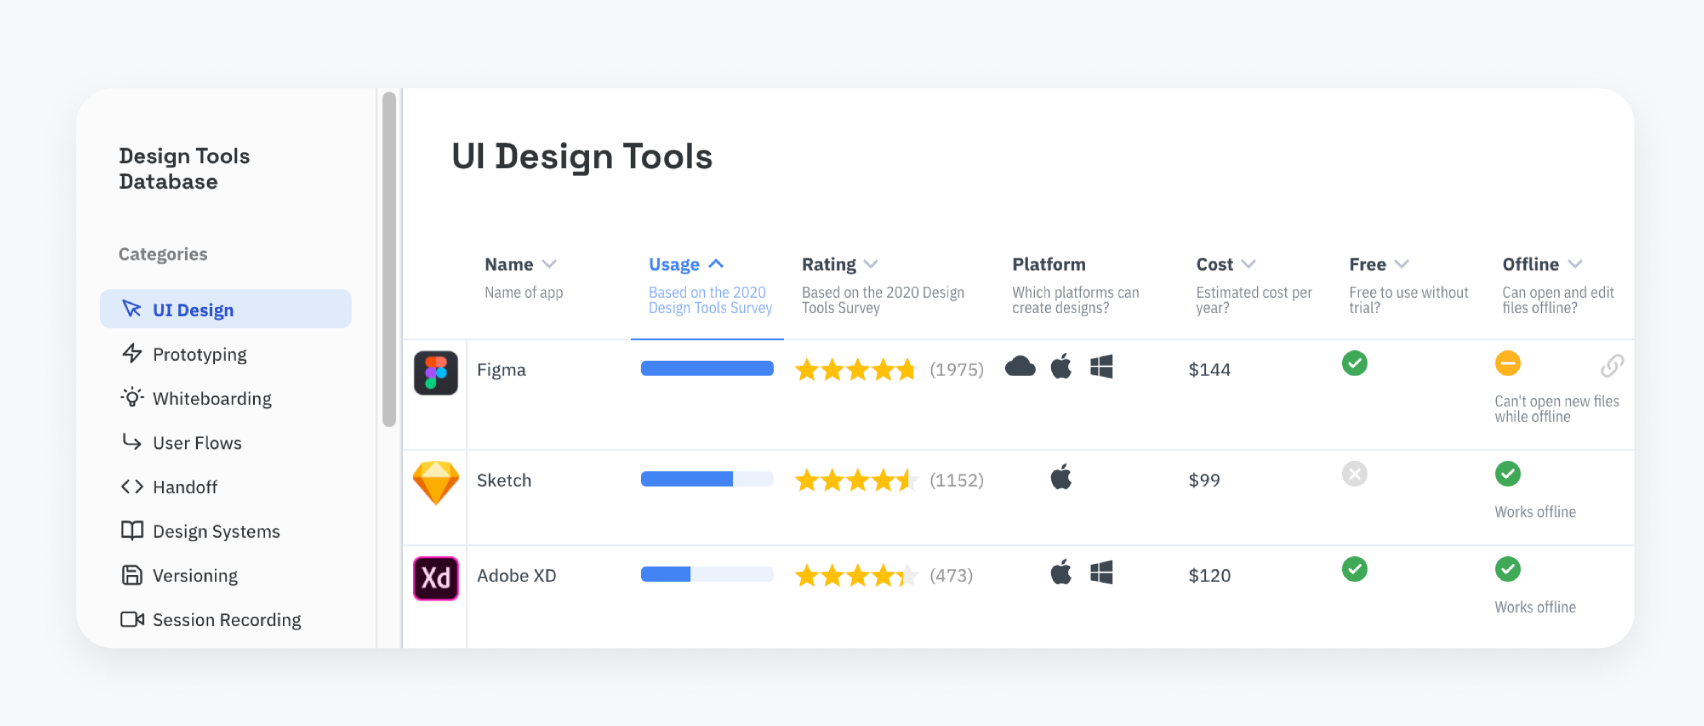Click the sidebar vertical scrollbar
The width and height of the screenshot is (1704, 726).
(389, 260)
